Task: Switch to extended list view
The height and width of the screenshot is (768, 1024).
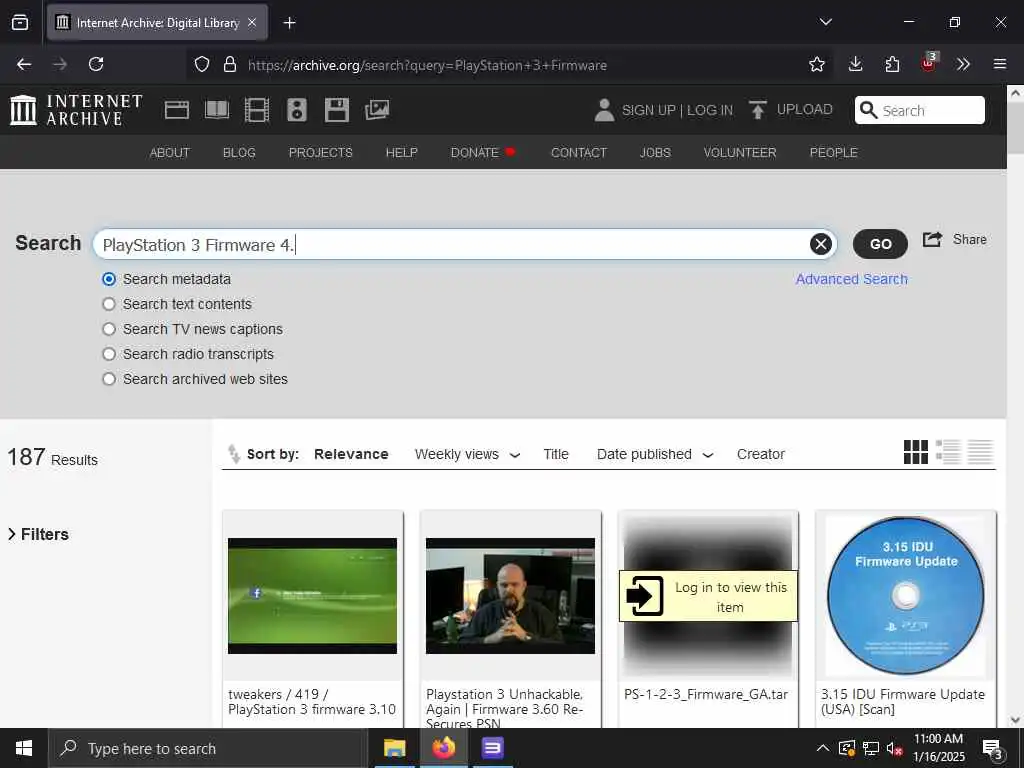Action: click(948, 452)
